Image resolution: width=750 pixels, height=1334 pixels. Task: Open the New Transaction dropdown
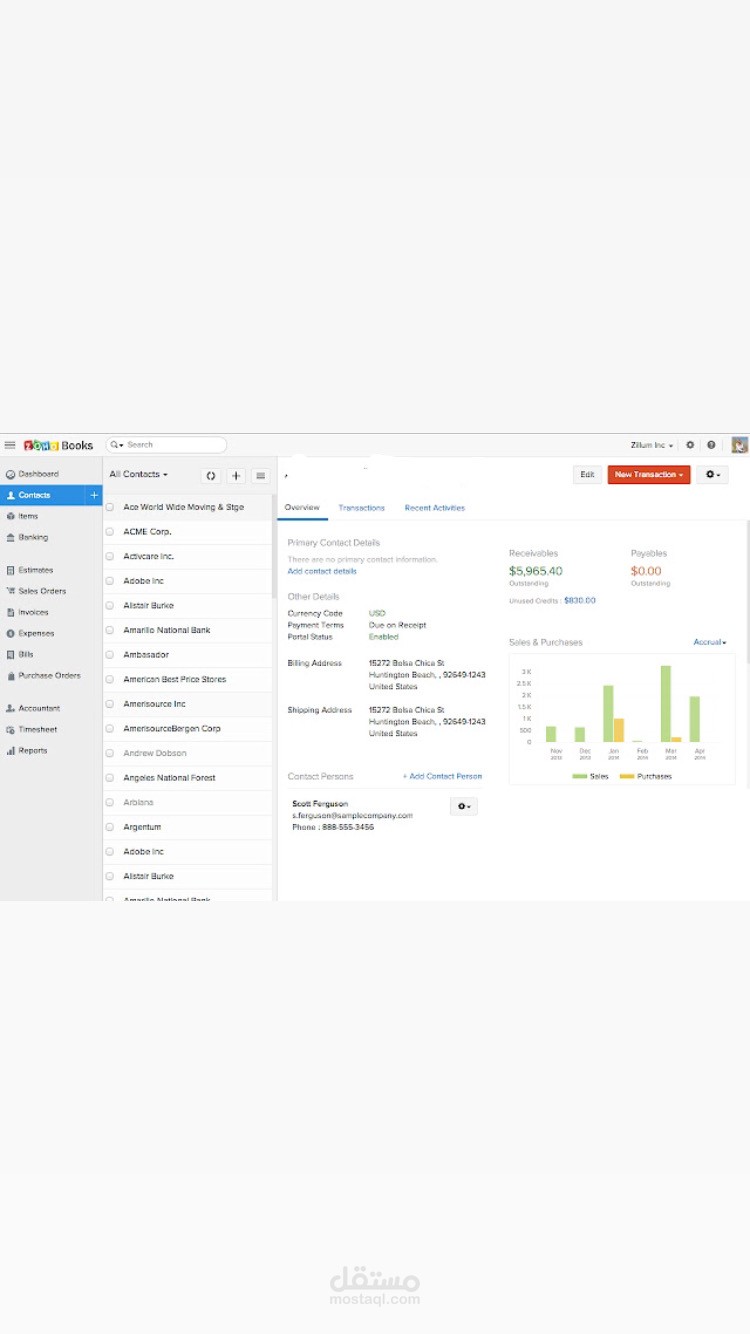(649, 475)
